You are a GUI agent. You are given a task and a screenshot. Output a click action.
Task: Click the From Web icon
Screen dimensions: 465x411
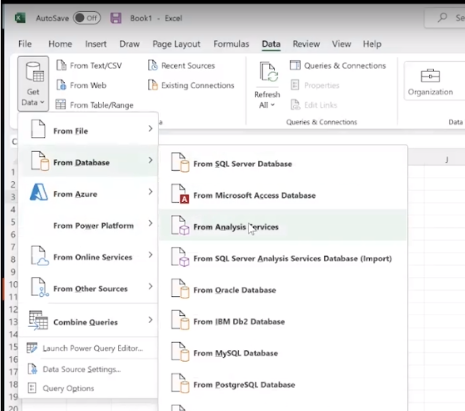[x=61, y=85]
